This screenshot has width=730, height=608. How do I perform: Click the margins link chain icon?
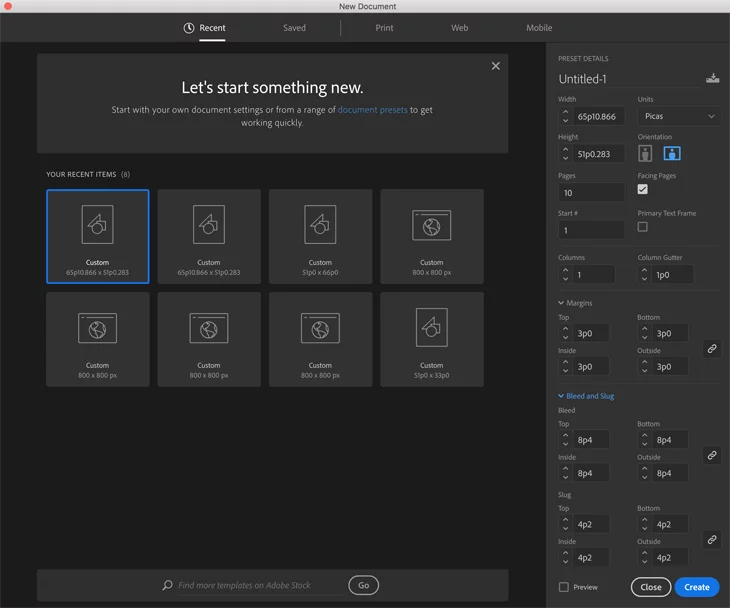[x=712, y=349]
